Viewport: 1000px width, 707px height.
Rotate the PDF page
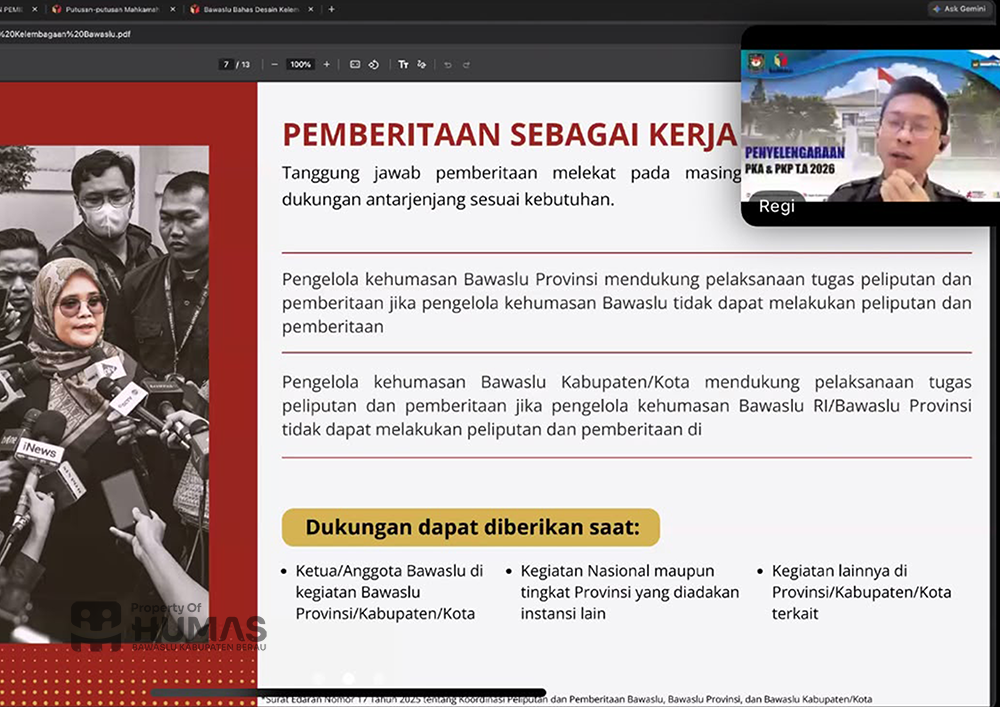[x=374, y=64]
